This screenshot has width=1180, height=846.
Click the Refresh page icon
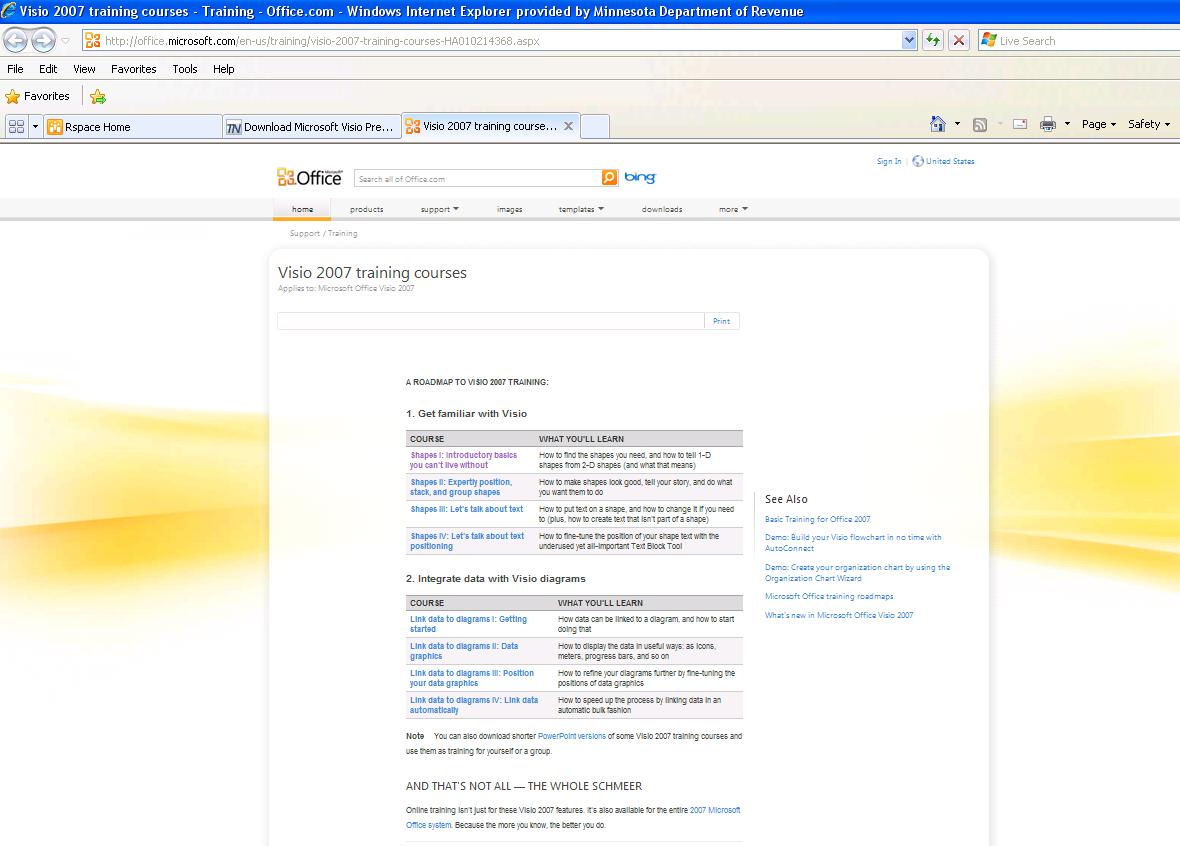point(933,41)
